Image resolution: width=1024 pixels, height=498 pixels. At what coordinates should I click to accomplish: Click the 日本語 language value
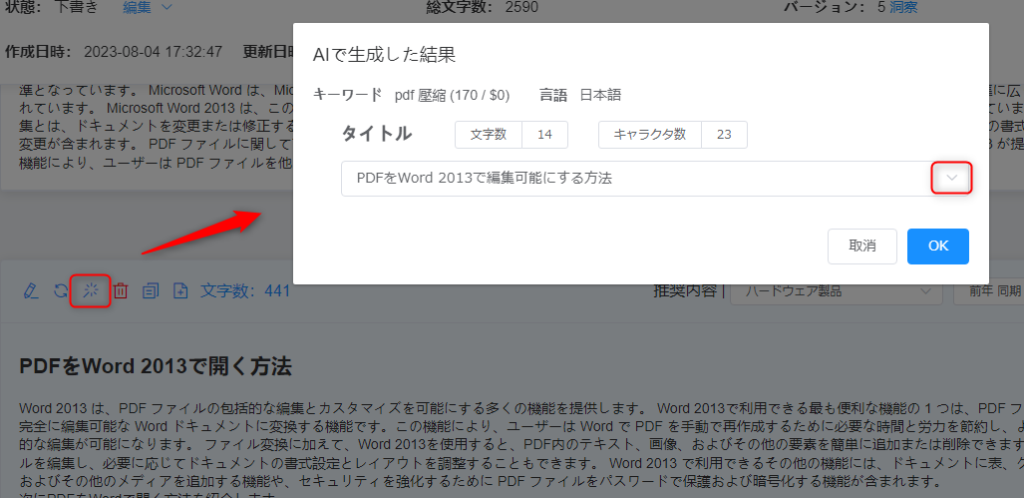click(x=600, y=95)
